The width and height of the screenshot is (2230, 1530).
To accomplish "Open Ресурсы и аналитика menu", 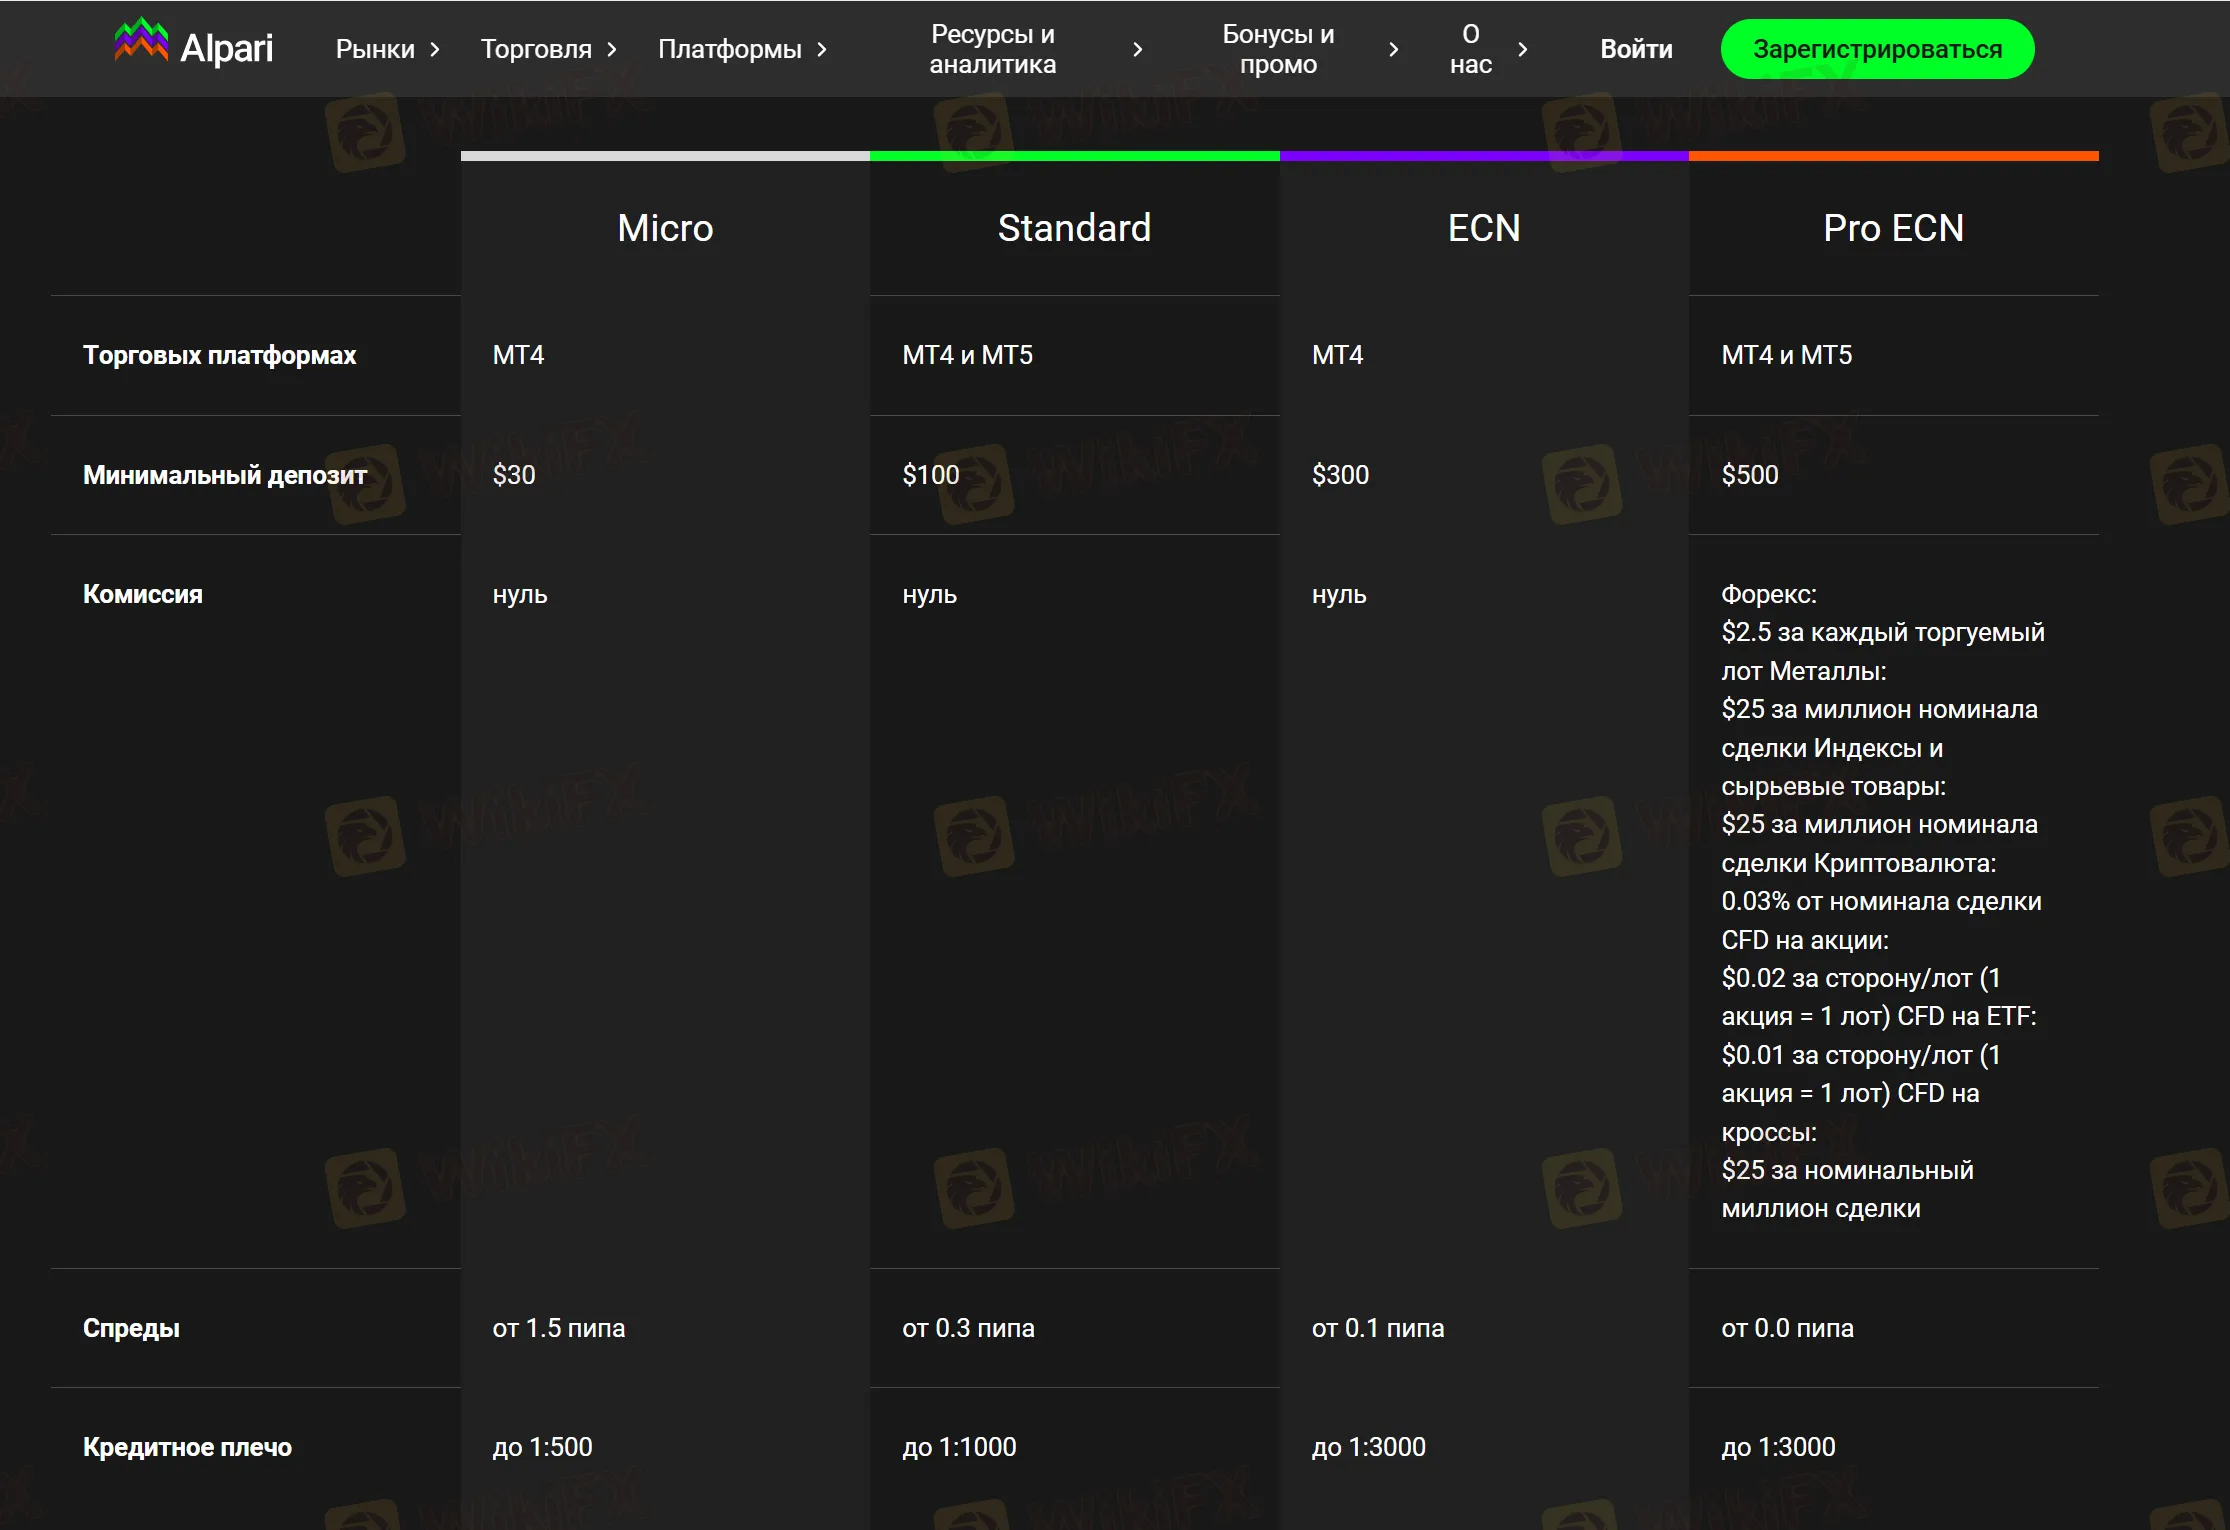I will [x=992, y=49].
